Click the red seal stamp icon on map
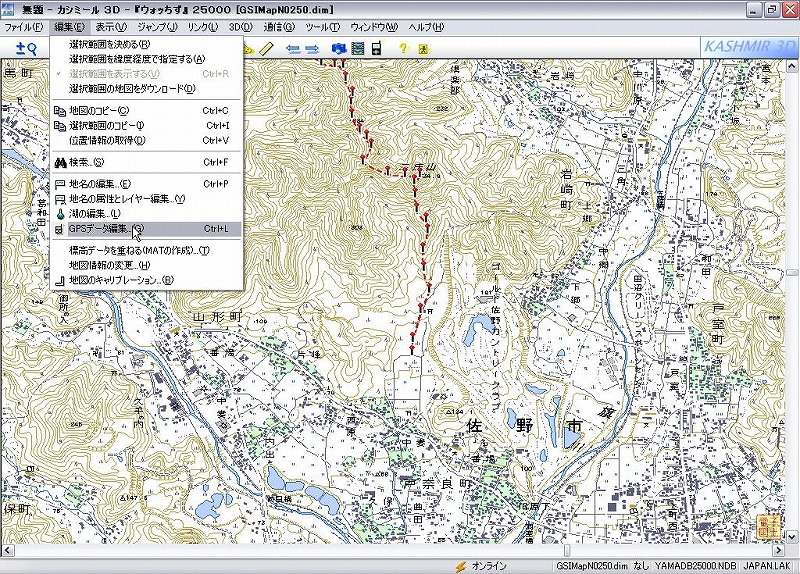 769,527
